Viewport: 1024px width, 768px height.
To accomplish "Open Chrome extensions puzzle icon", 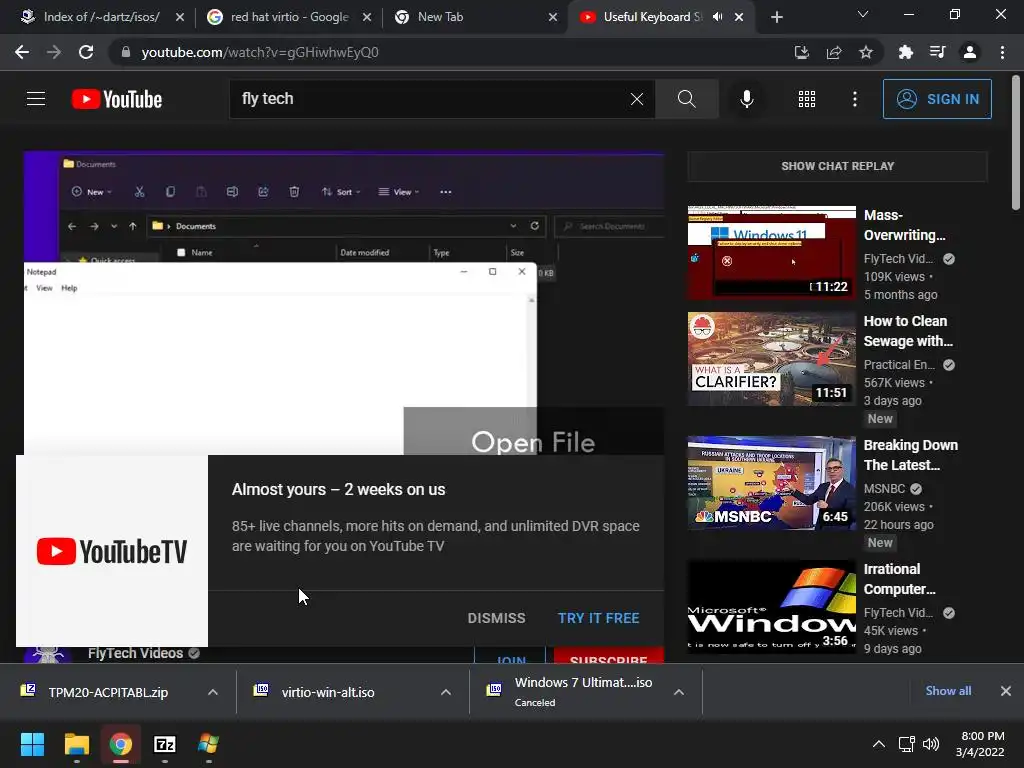I will (905, 52).
